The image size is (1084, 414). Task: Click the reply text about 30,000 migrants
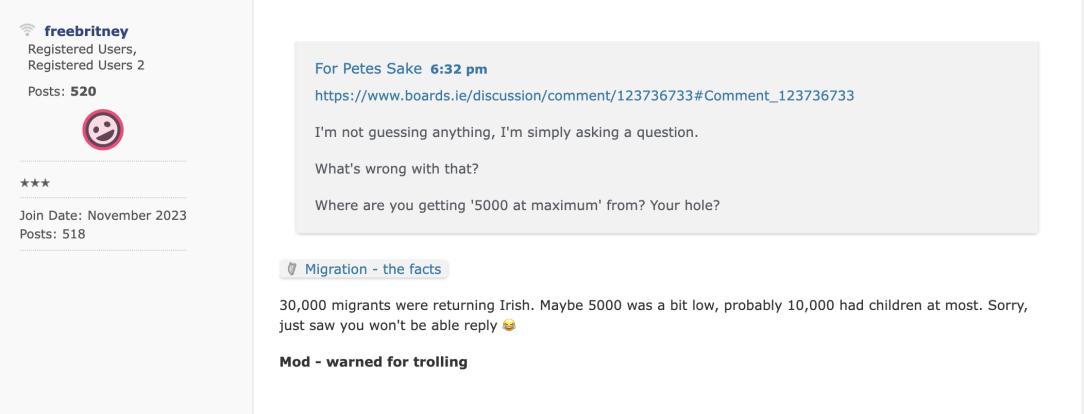click(653, 315)
